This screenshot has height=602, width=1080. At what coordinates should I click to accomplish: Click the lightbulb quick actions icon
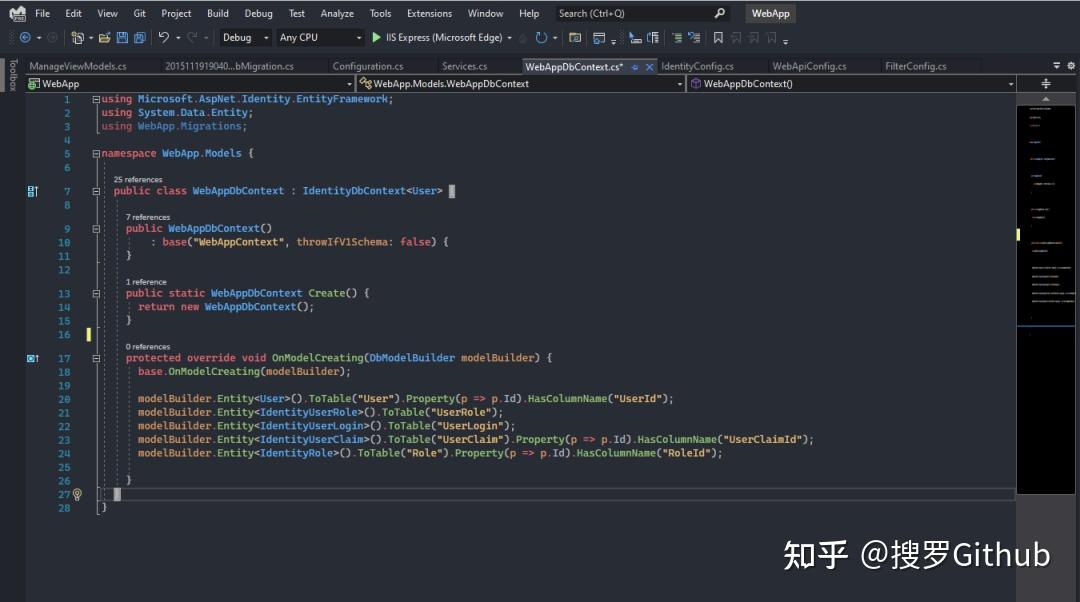coord(77,494)
